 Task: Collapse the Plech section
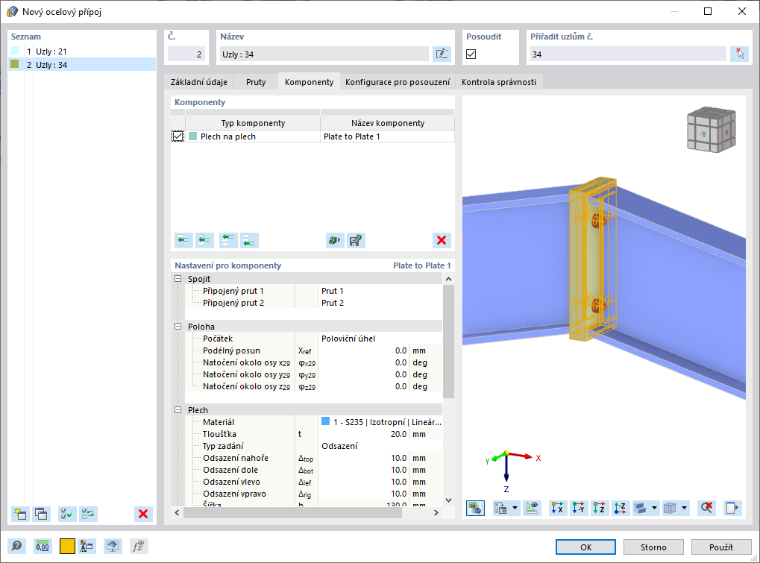pyautogui.click(x=178, y=410)
